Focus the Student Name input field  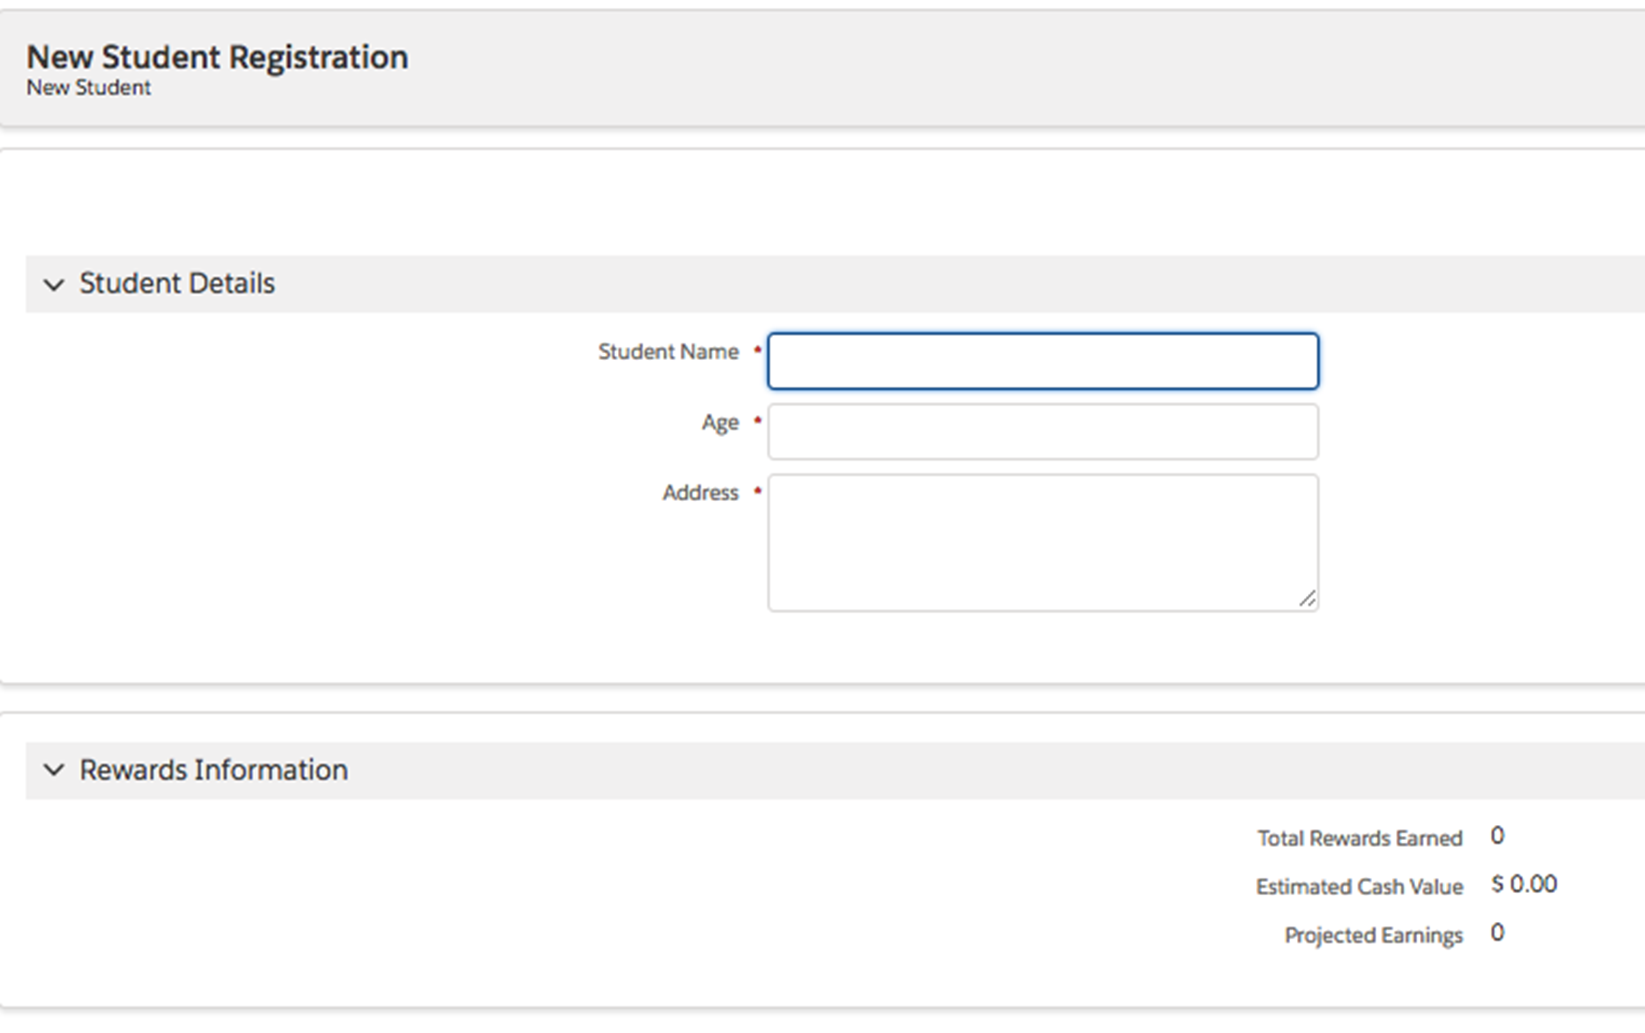pyautogui.click(x=1043, y=361)
